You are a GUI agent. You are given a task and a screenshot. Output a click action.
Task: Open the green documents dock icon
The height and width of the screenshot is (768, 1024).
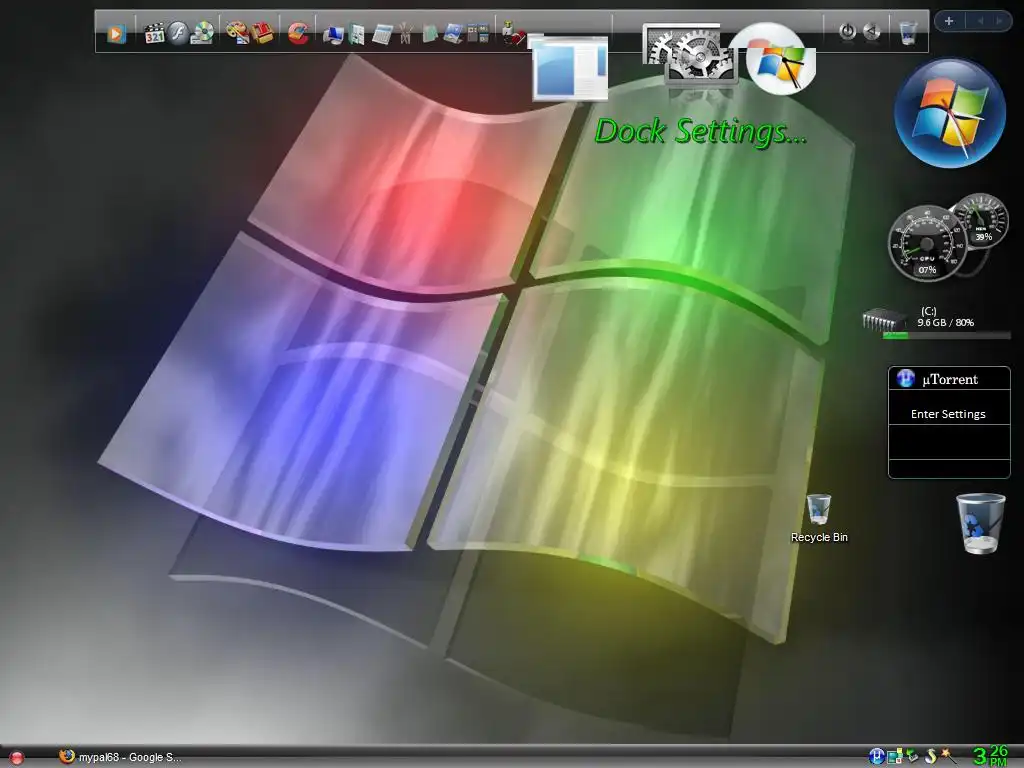tap(357, 34)
